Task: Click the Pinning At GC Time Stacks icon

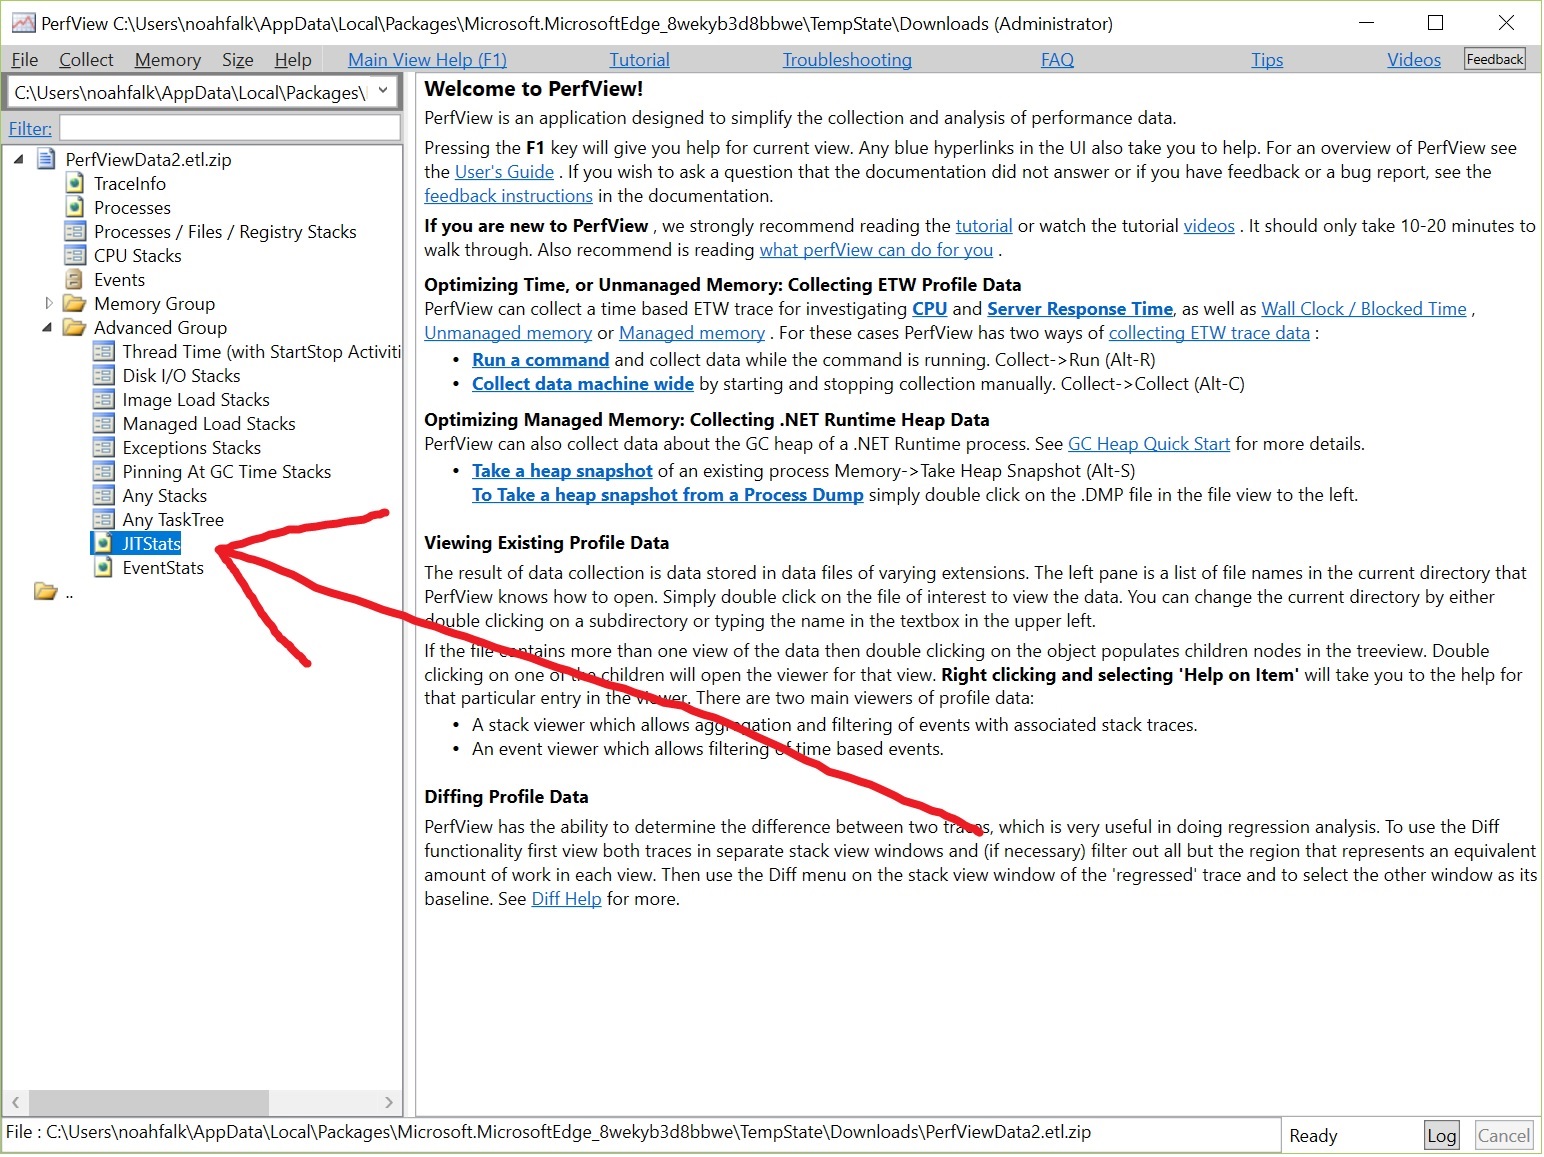Action: click(103, 471)
